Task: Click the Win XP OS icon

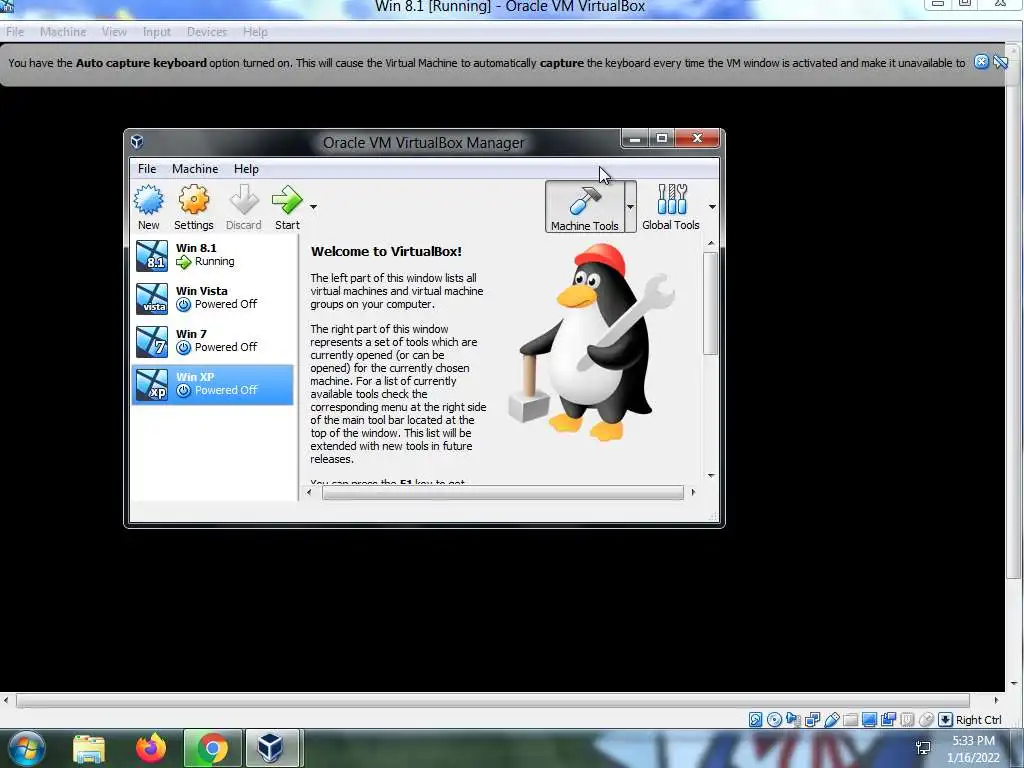Action: [152, 385]
